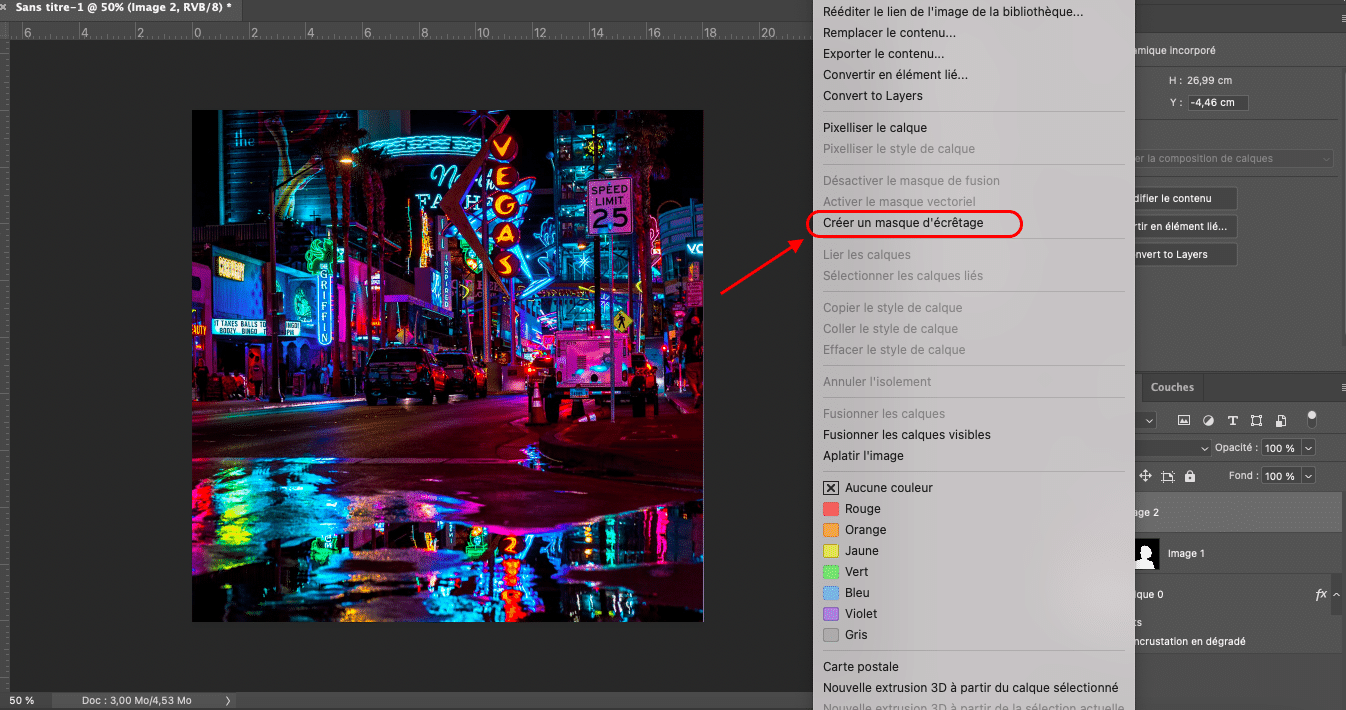1346x710 pixels.
Task: Open the composition de calques dropdown
Action: point(1234,158)
